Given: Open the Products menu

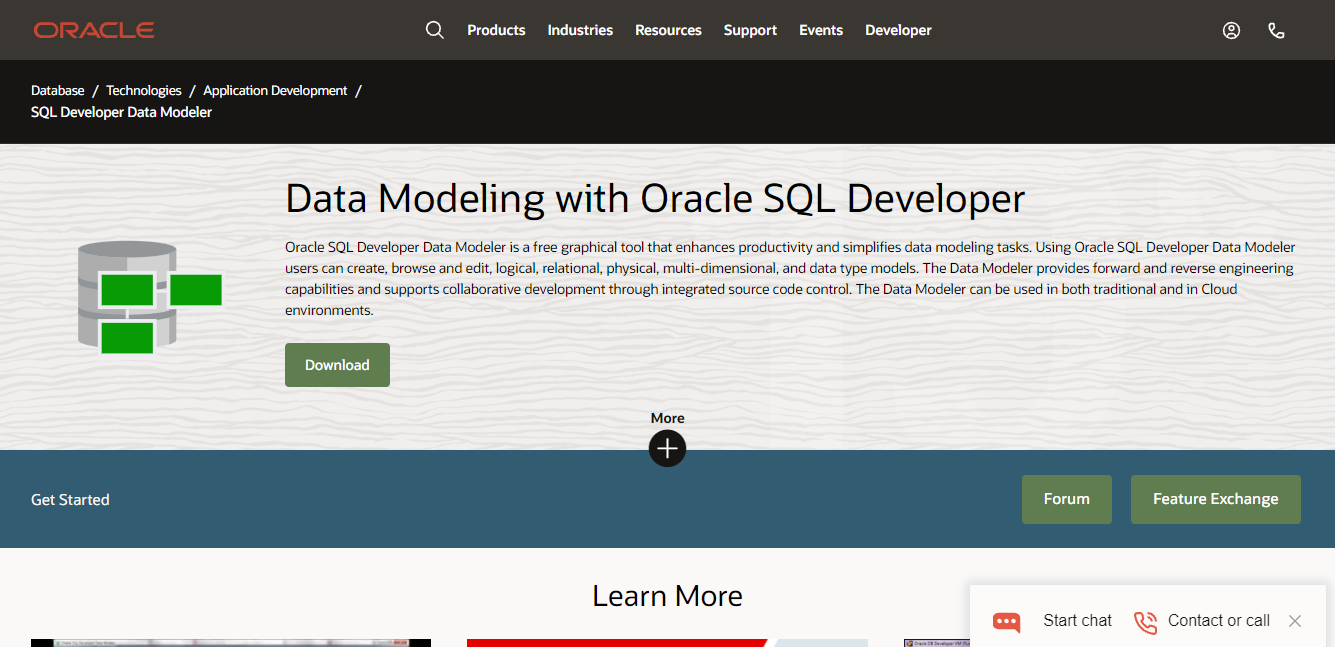Looking at the screenshot, I should click(496, 30).
